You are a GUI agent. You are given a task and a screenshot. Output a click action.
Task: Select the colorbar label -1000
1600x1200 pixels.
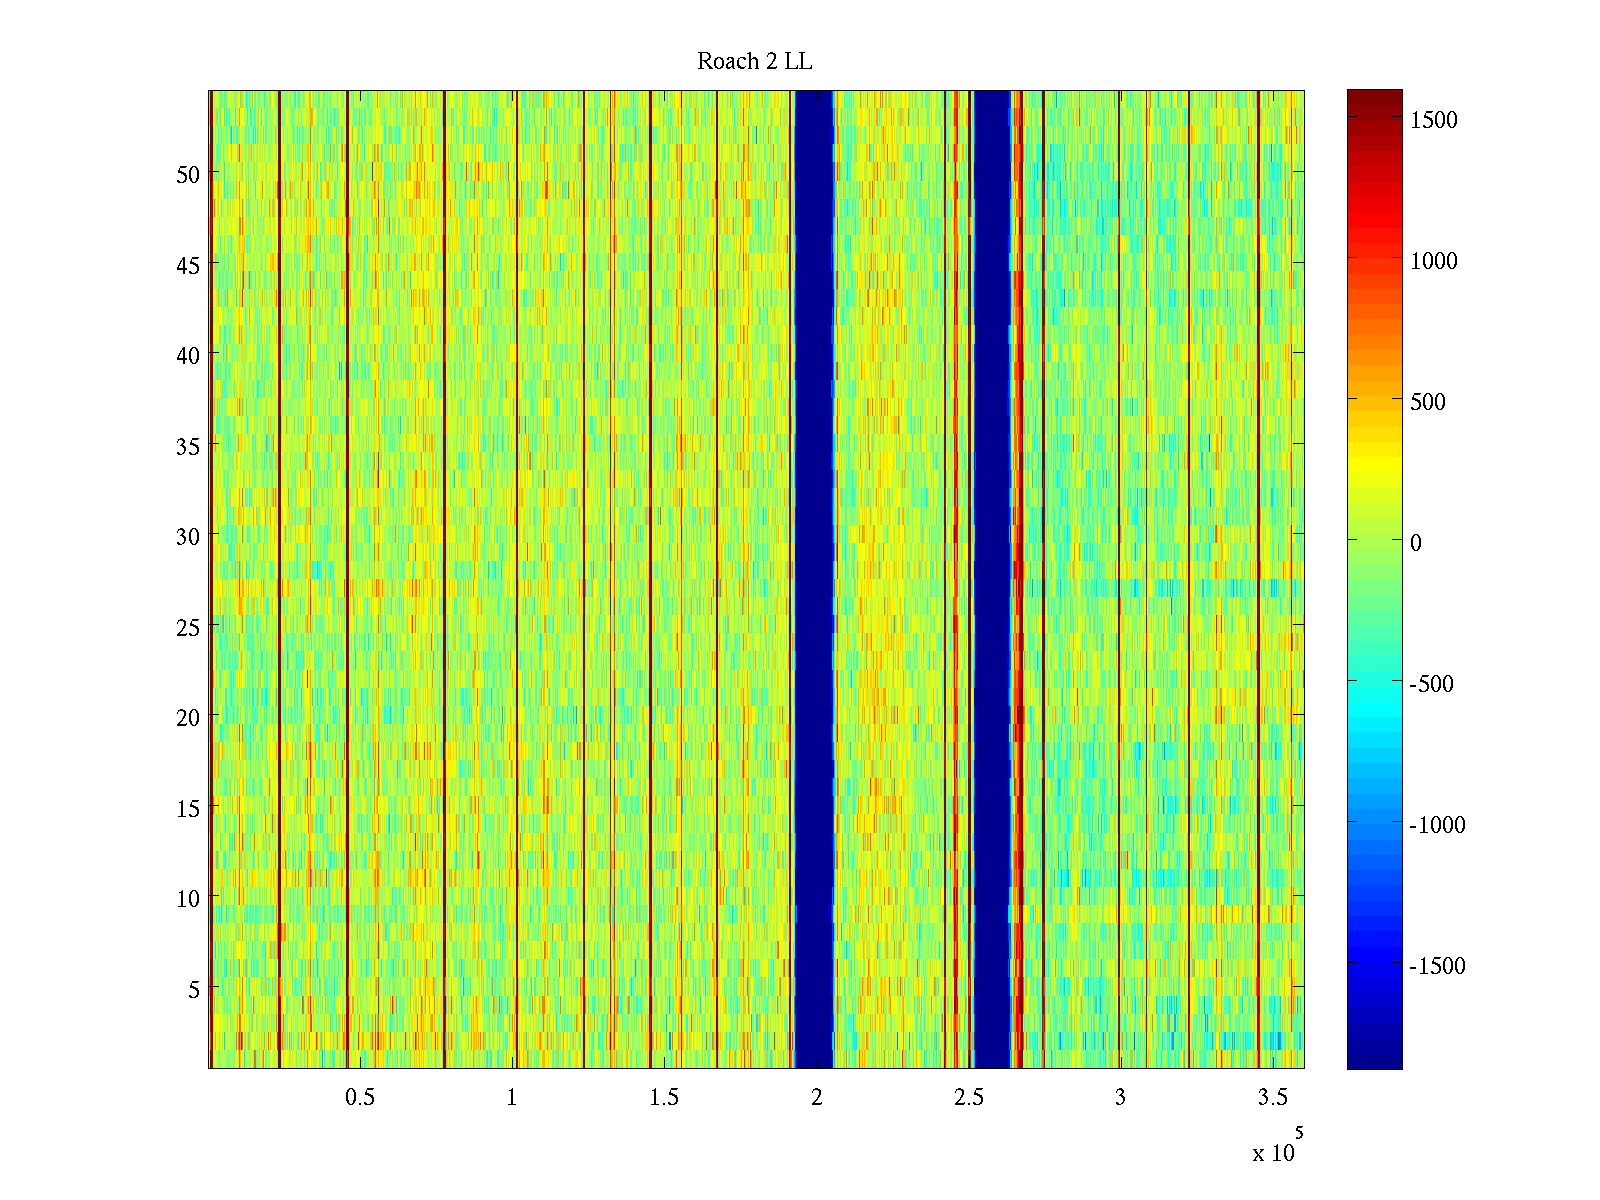tap(1436, 825)
